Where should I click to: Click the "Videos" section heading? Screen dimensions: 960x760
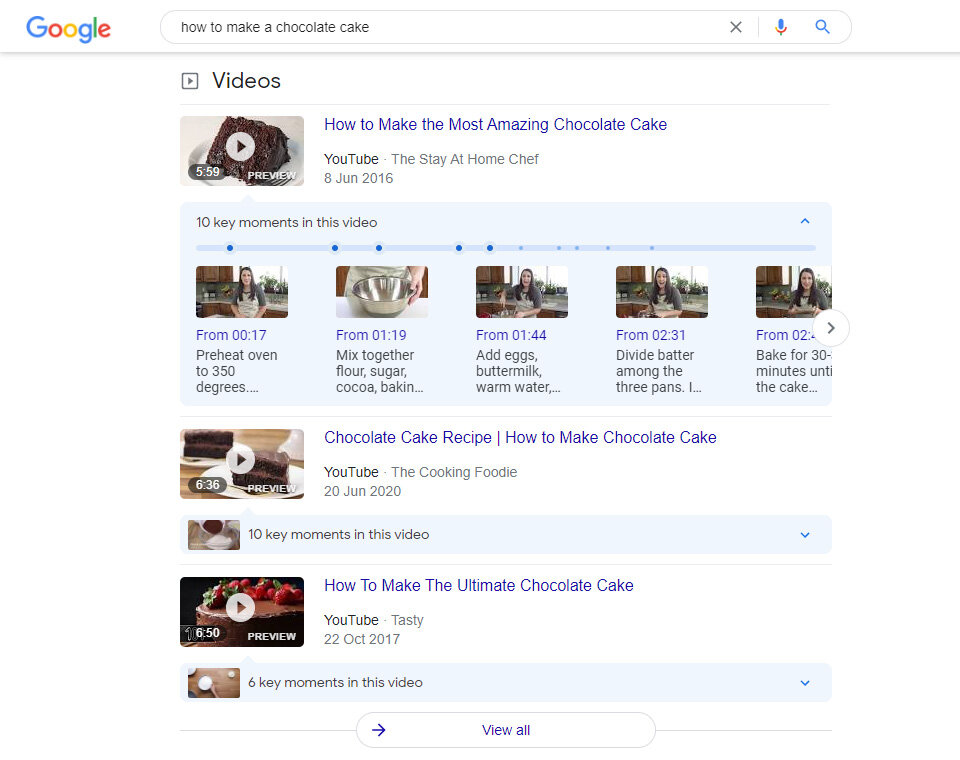point(246,81)
